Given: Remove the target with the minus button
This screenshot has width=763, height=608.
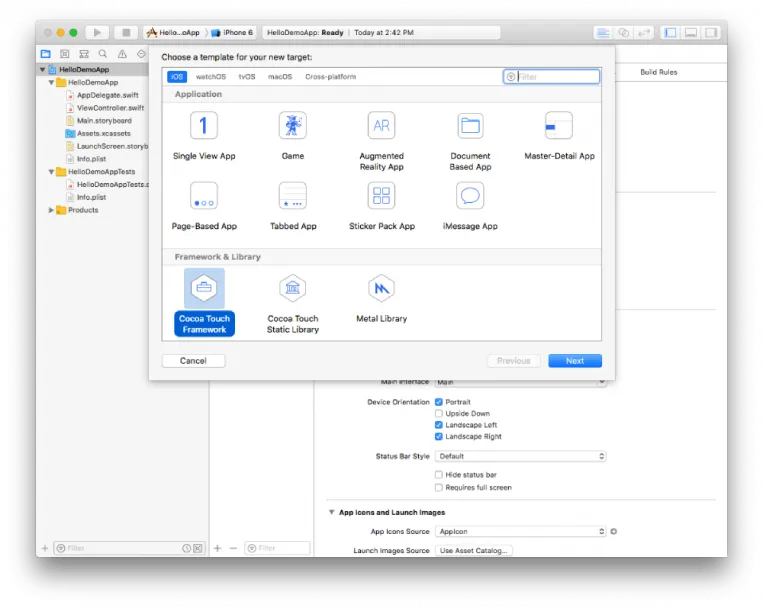Looking at the screenshot, I should 233,549.
